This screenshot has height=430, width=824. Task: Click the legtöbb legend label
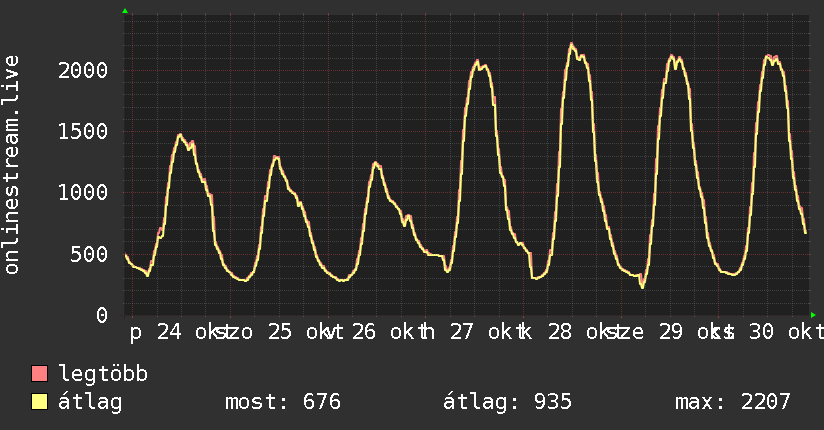(103, 373)
